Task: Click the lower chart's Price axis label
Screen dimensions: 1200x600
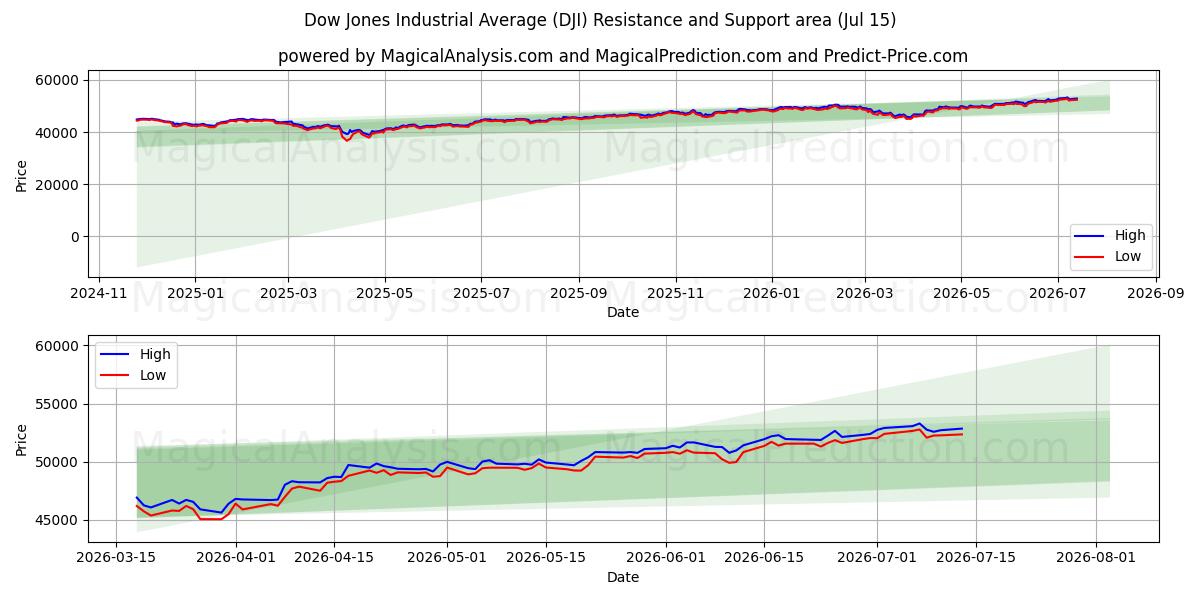Action: coord(21,439)
